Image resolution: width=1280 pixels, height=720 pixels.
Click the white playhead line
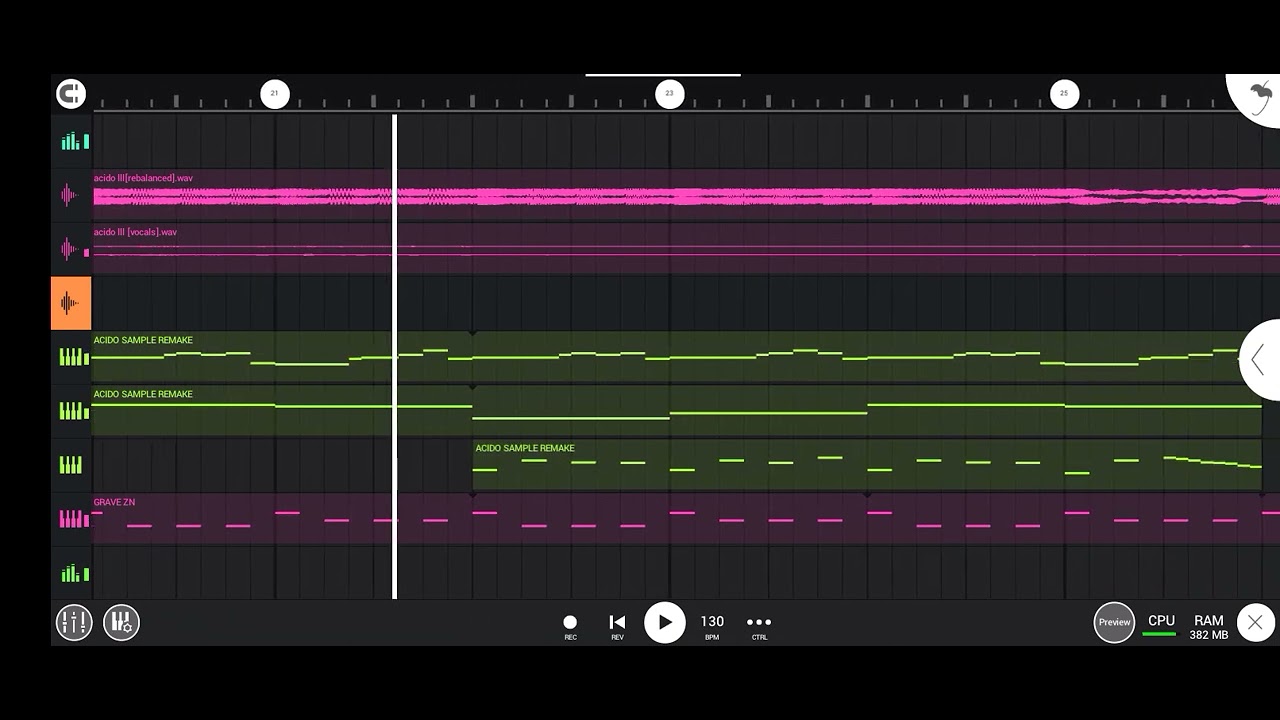(x=395, y=356)
